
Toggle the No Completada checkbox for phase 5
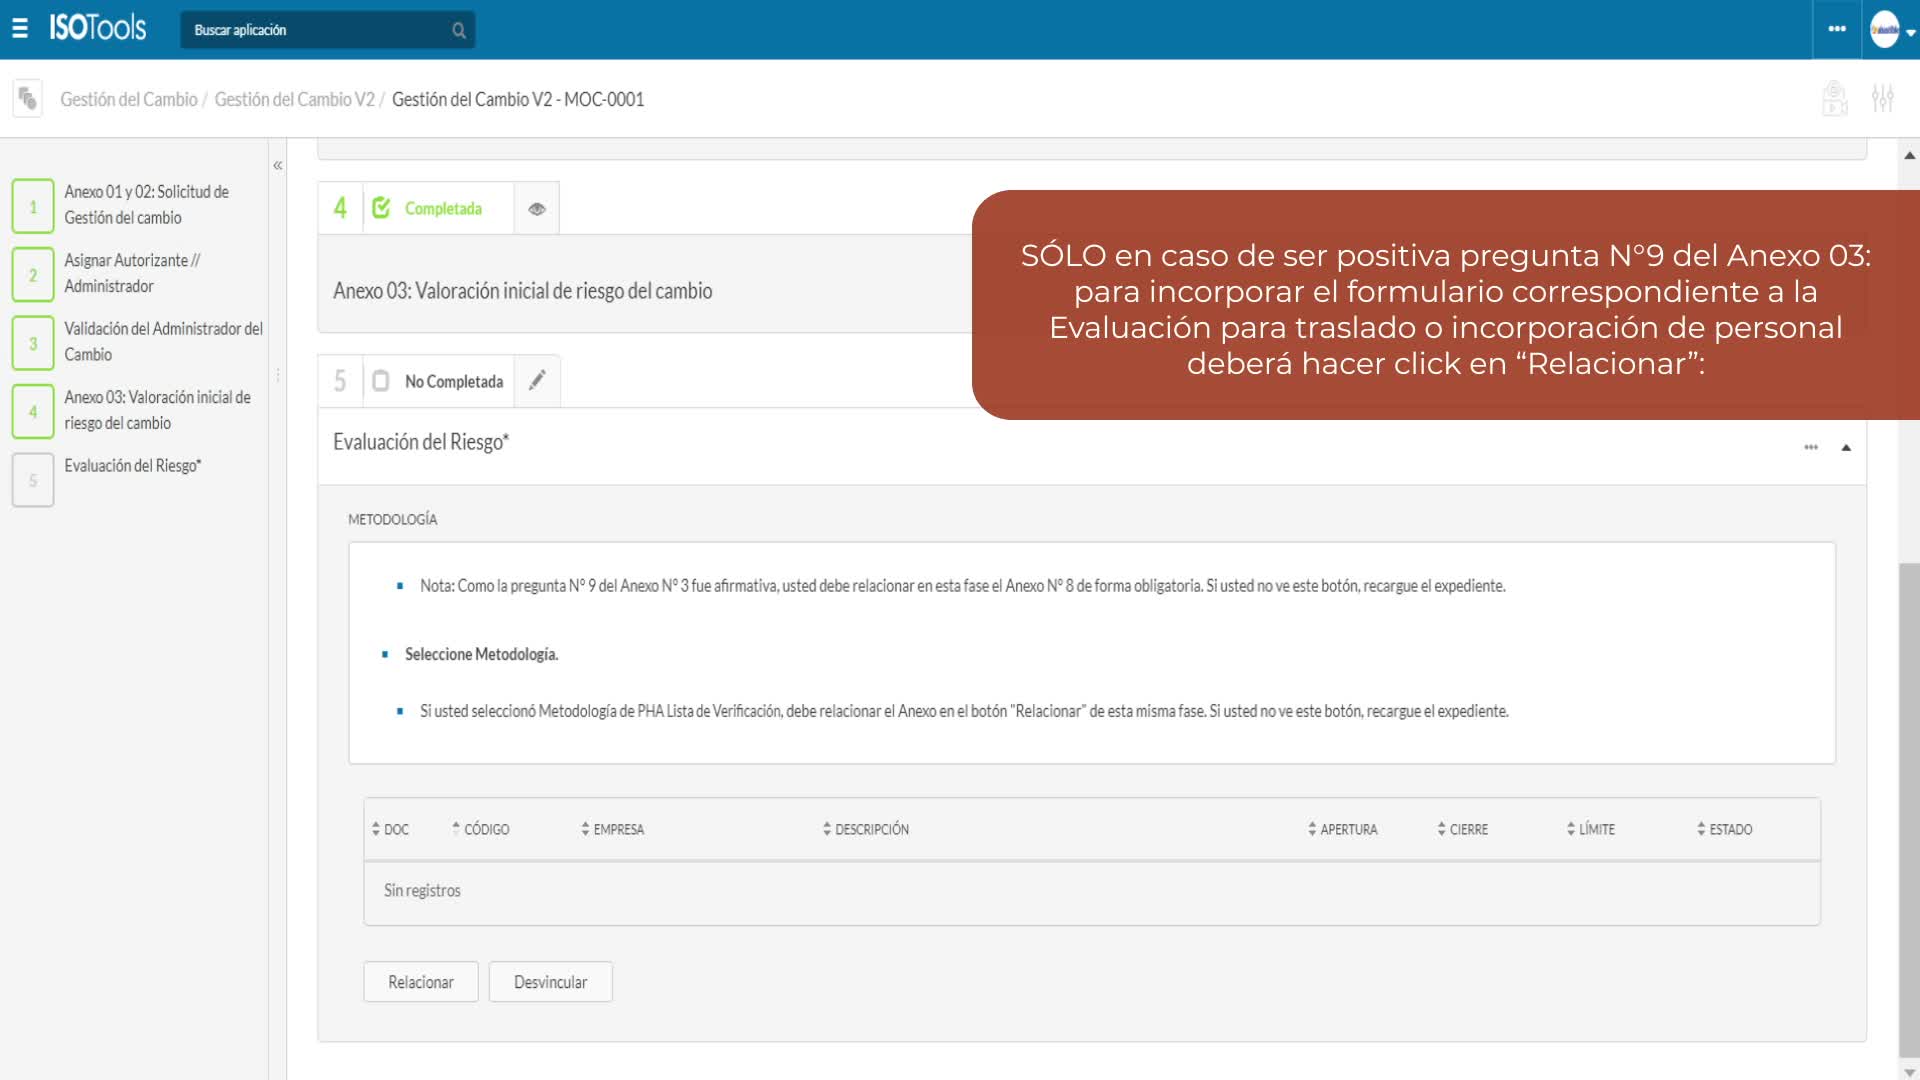(381, 381)
